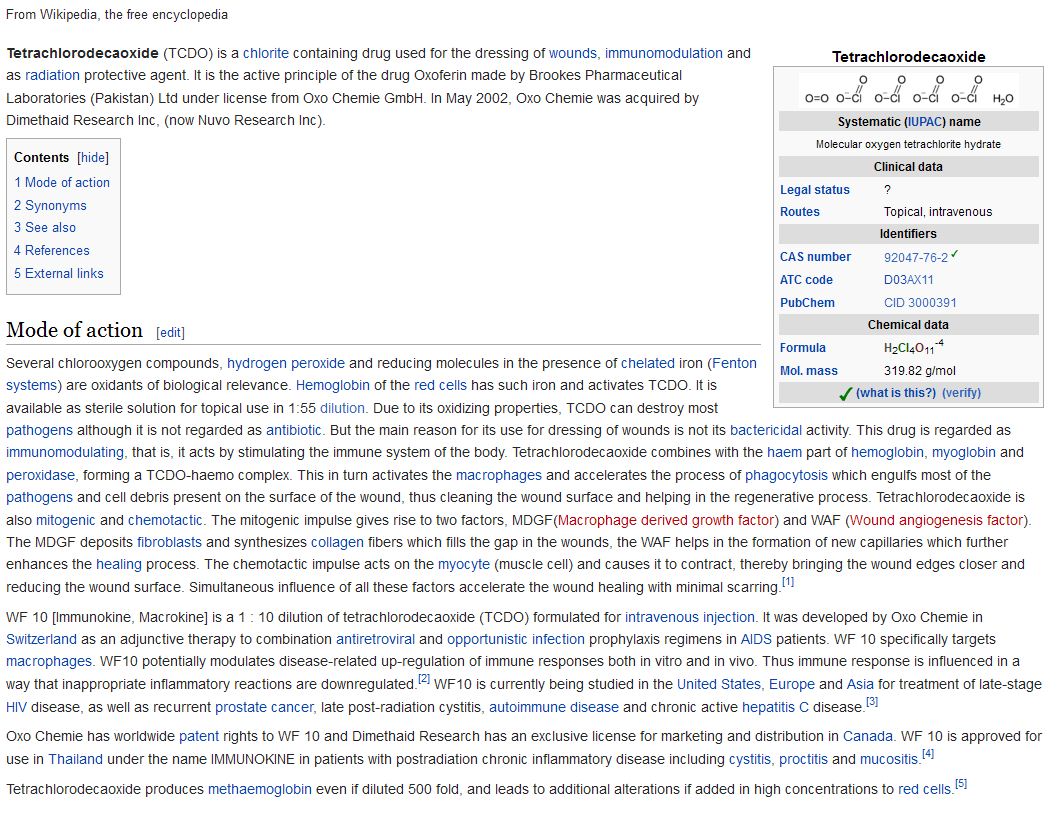1061x818 pixels.
Task: Click the ATC code D03AX11 link
Action: tap(908, 280)
